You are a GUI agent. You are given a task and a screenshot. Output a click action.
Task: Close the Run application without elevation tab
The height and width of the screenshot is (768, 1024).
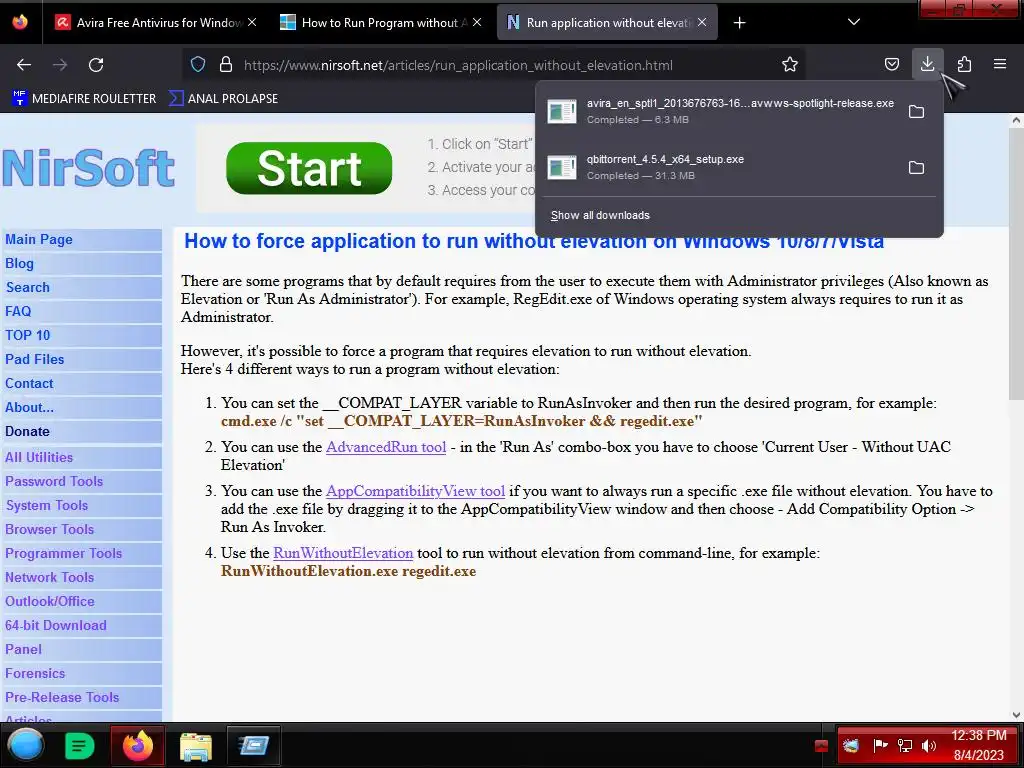coord(702,22)
